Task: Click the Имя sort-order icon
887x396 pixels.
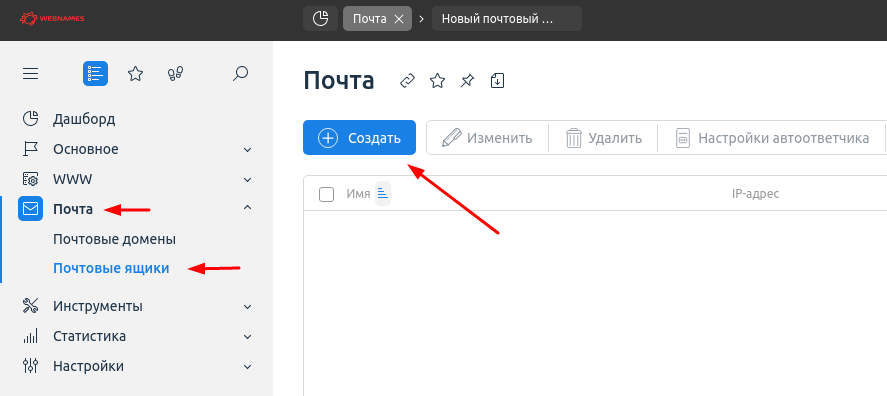Action: [x=383, y=194]
